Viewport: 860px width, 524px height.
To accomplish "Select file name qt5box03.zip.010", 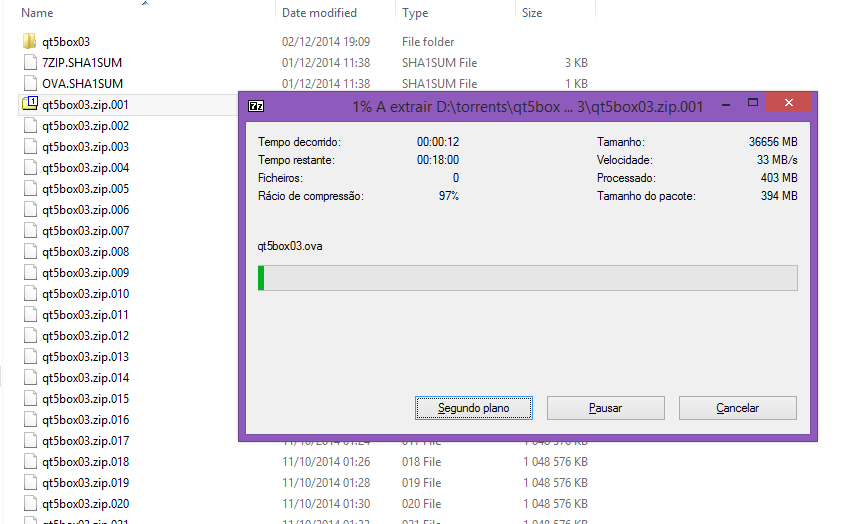I will [85, 294].
